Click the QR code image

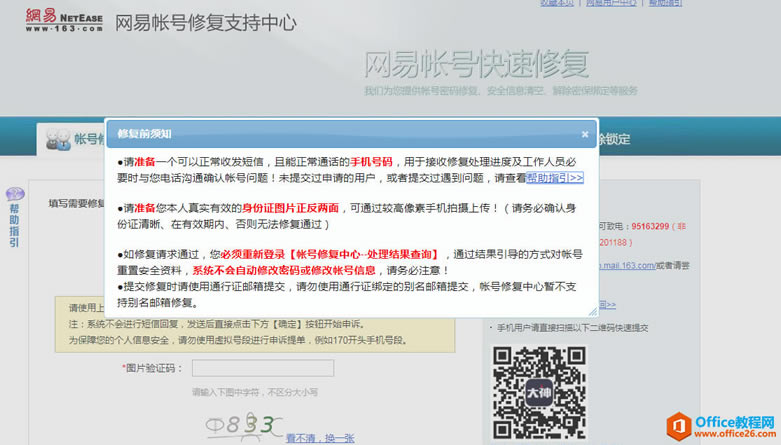point(539,393)
